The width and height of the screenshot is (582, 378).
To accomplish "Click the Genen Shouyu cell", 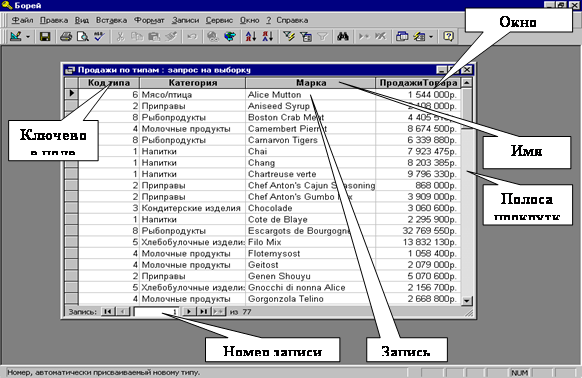I will pyautogui.click(x=310, y=276).
